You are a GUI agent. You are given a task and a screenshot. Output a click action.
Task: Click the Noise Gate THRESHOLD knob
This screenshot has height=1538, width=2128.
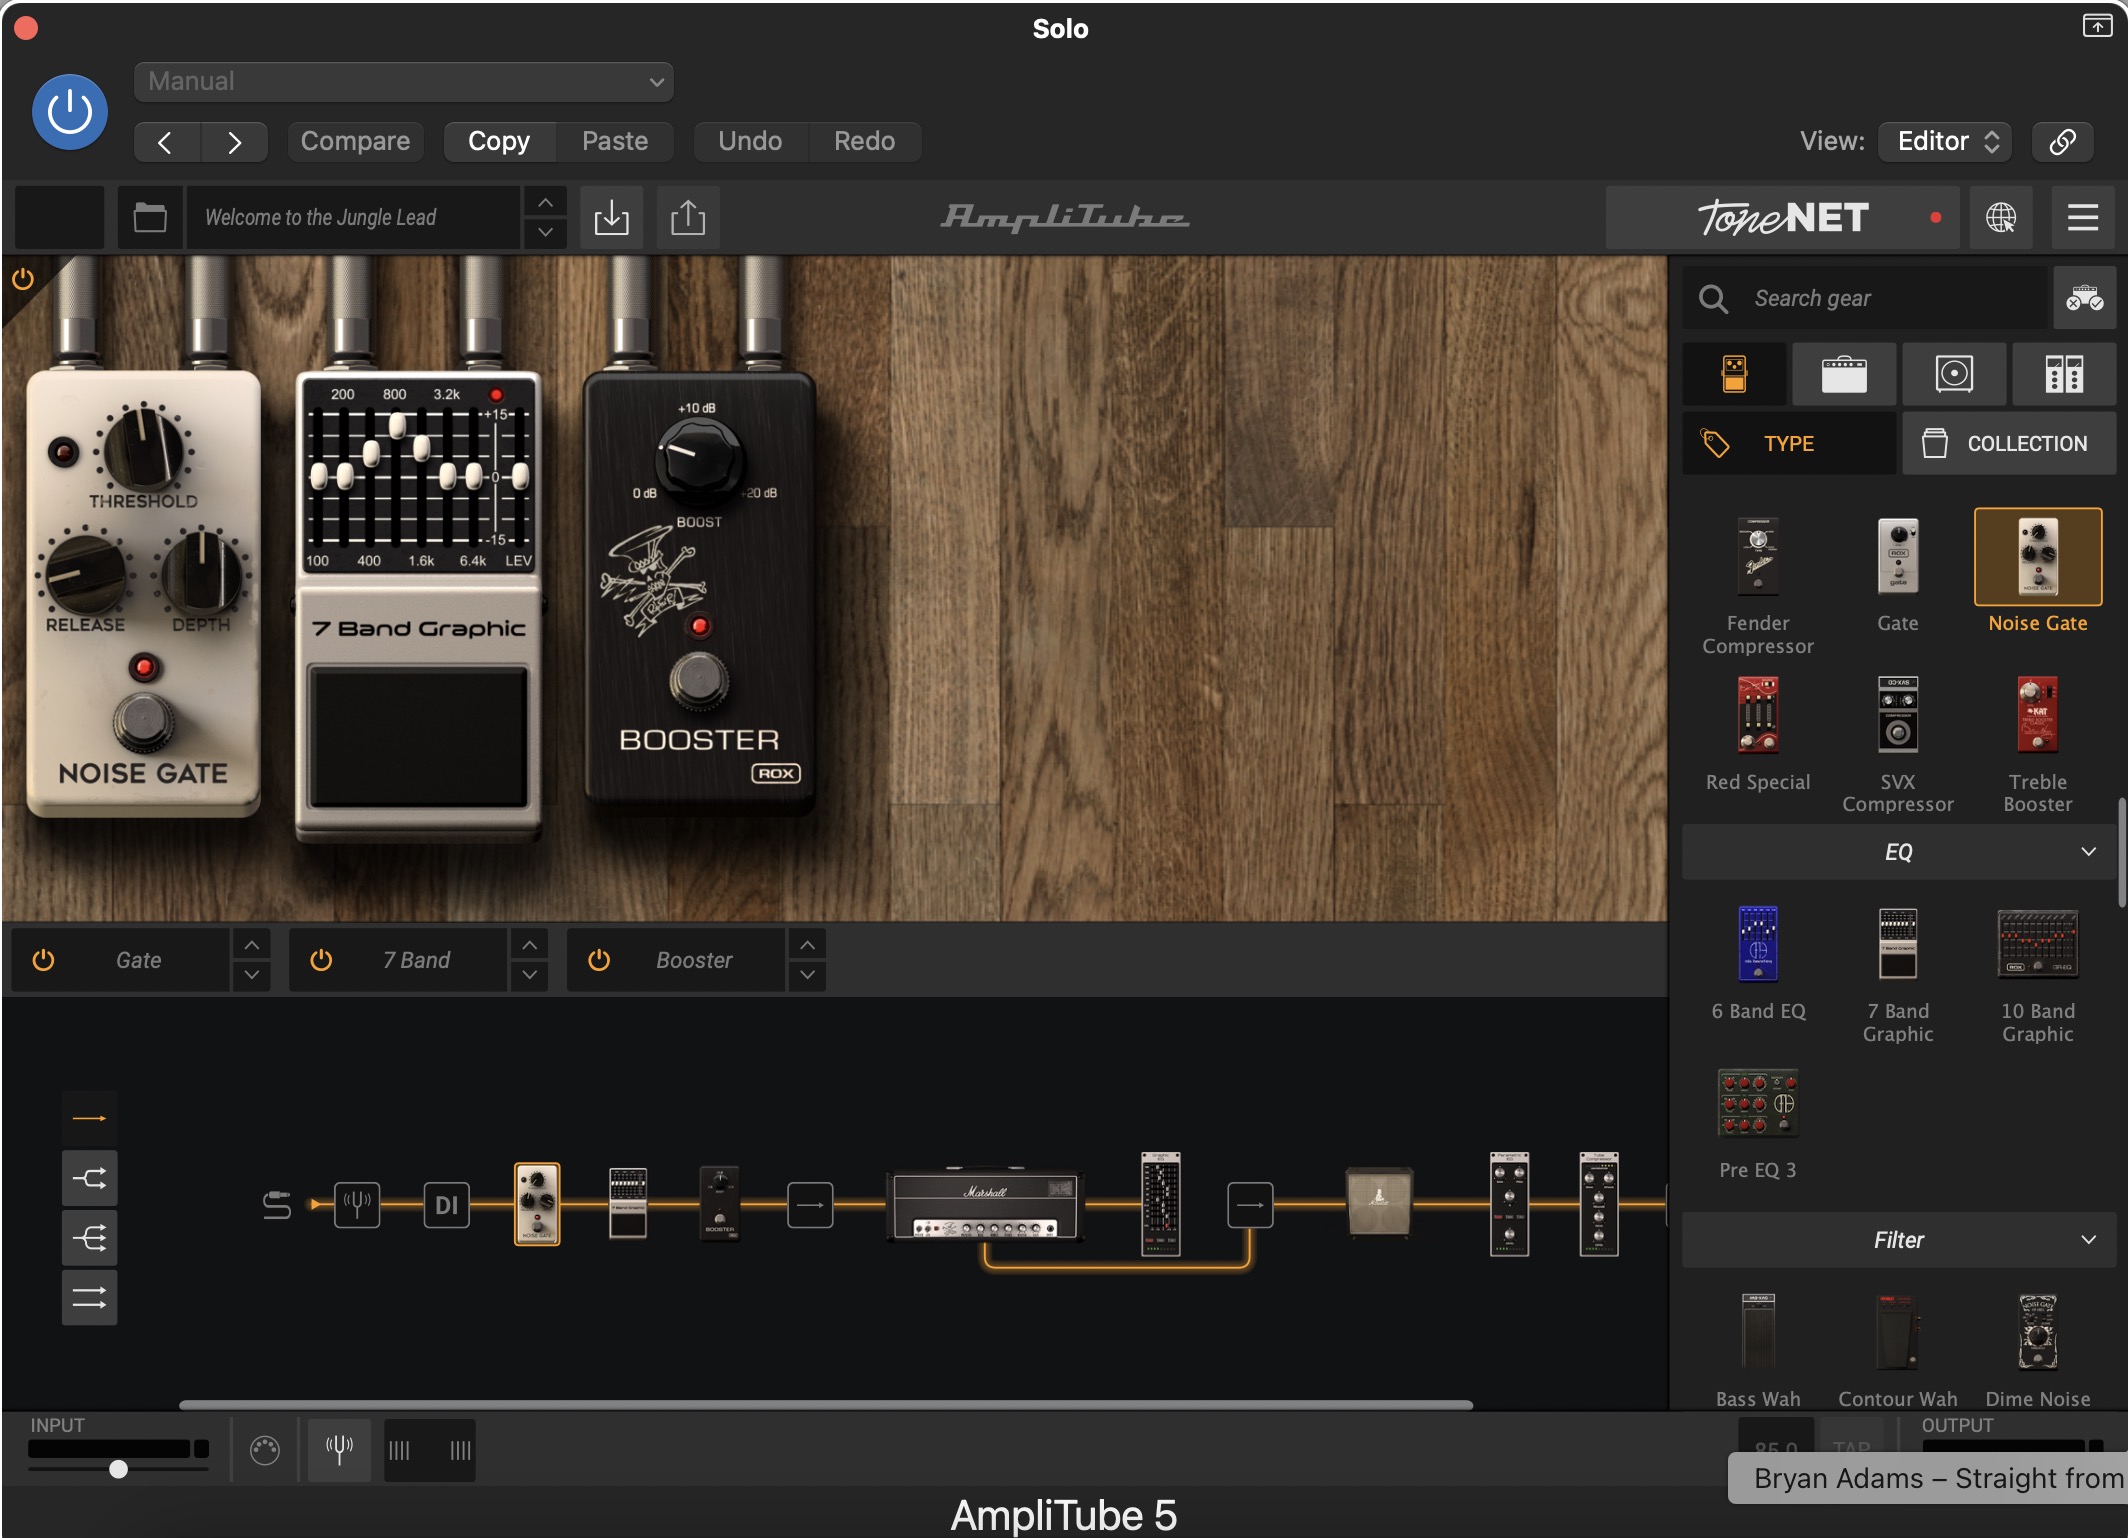point(143,449)
